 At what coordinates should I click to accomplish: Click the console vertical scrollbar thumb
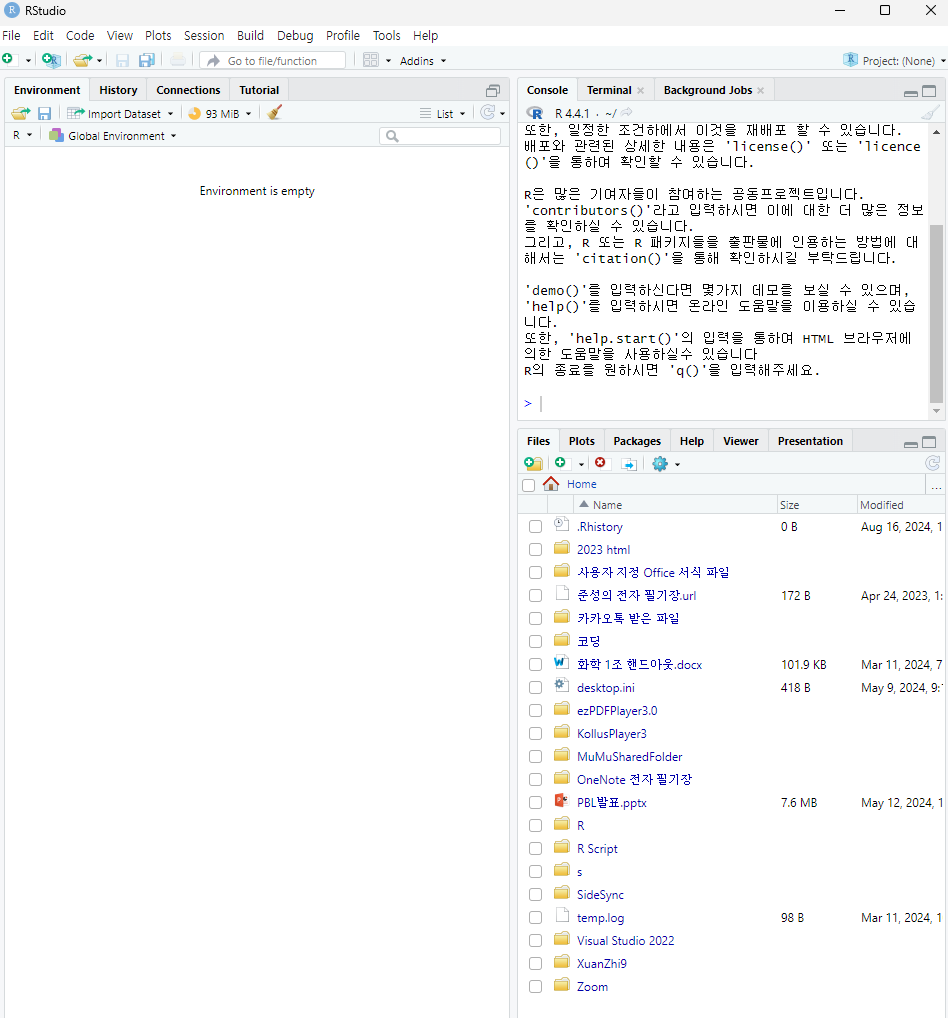[x=936, y=314]
